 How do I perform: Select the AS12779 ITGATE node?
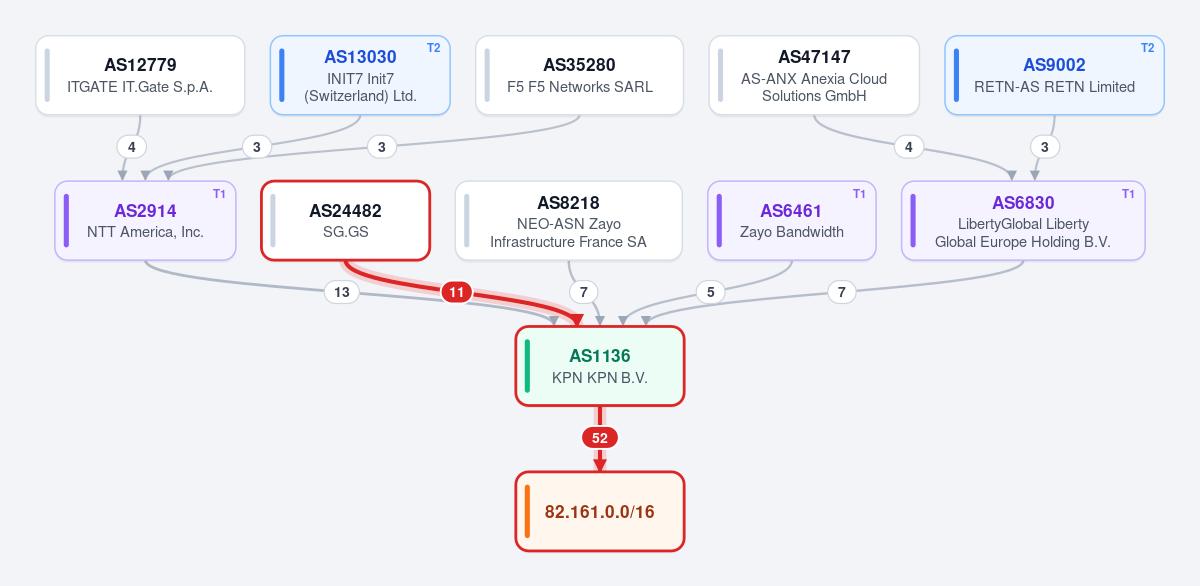[x=140, y=75]
